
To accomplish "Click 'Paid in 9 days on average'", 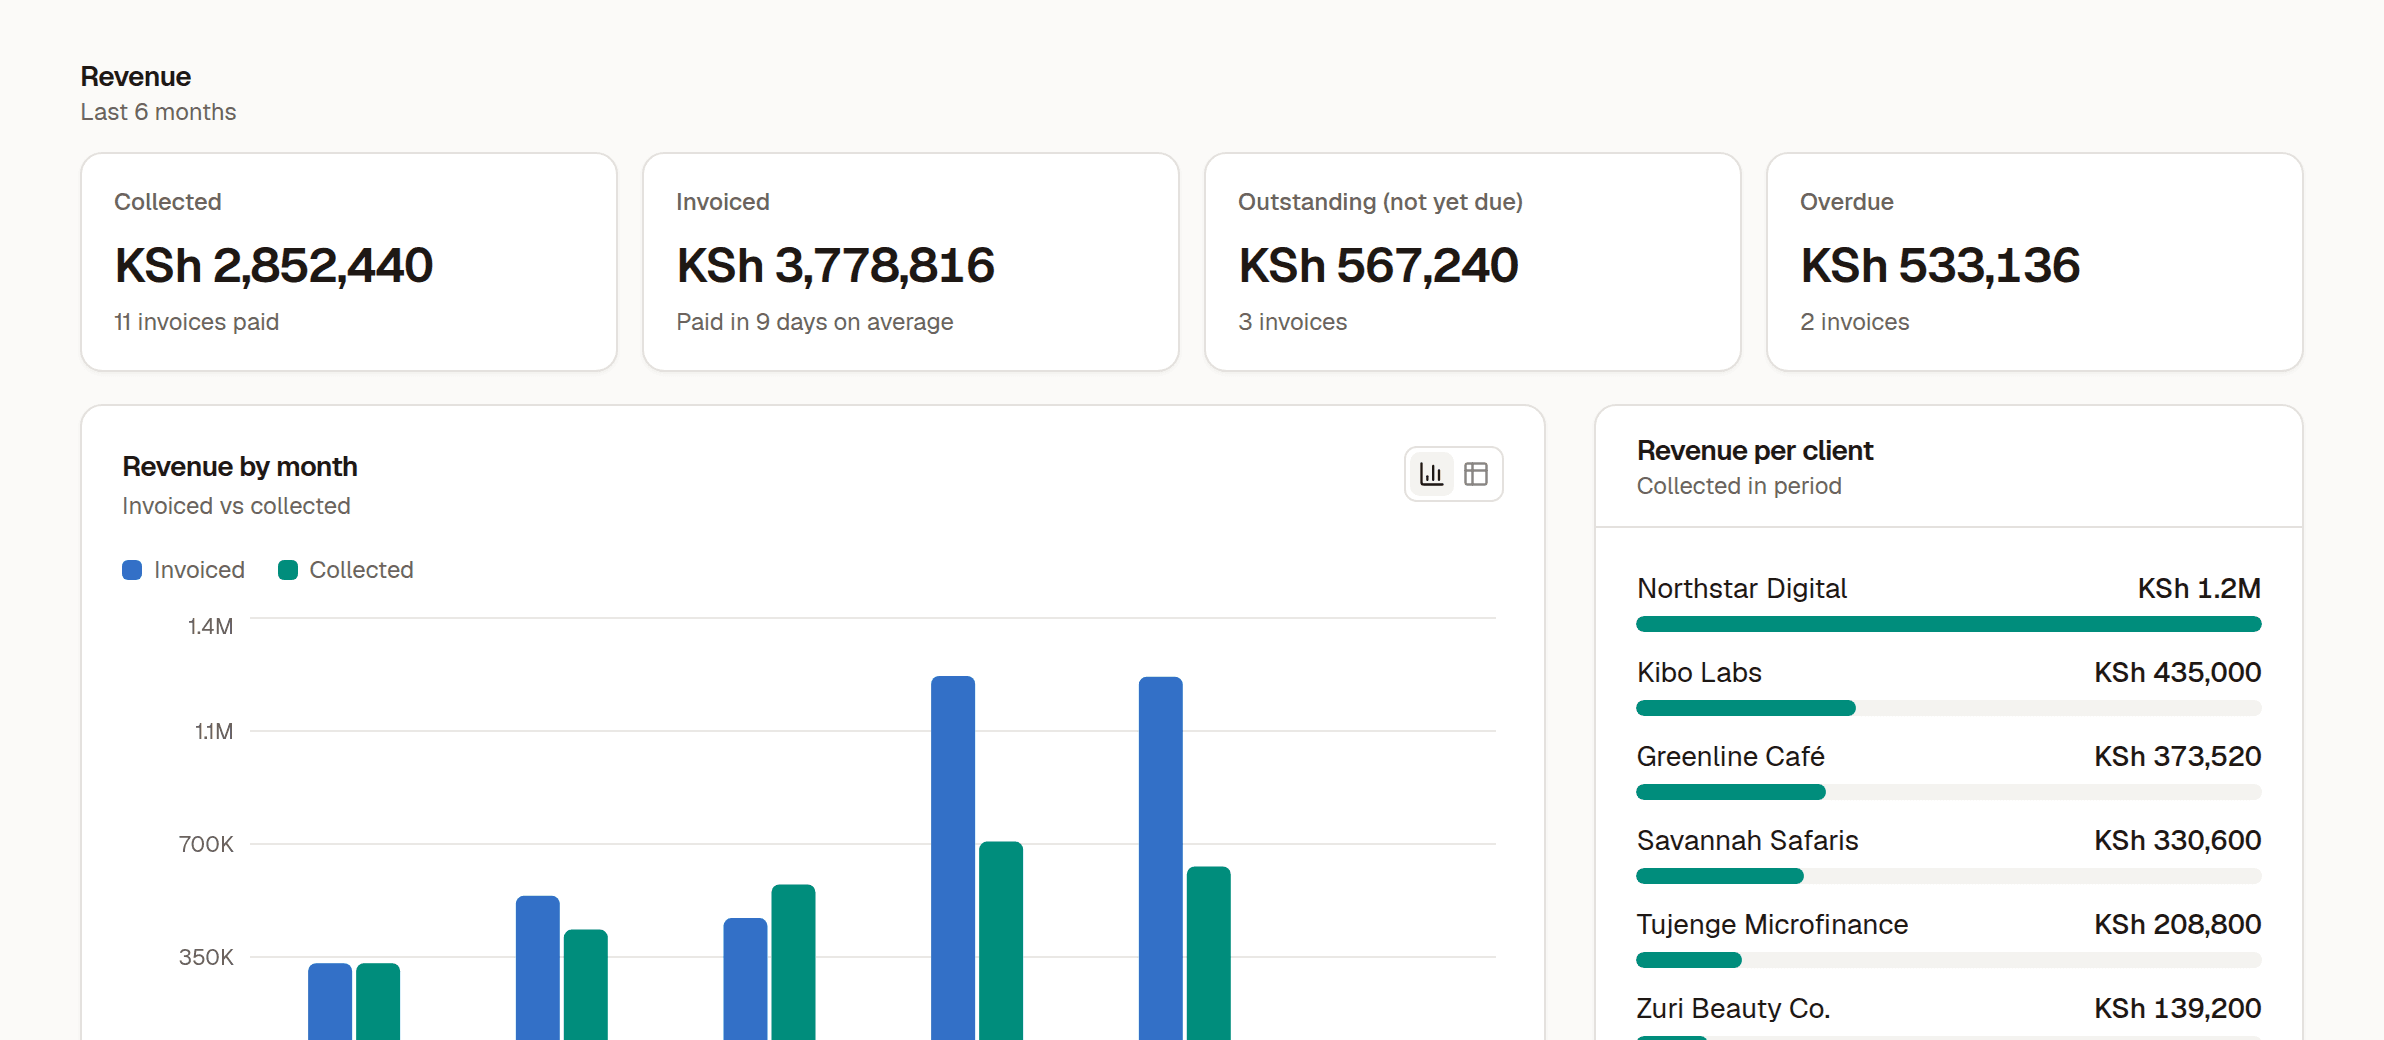I will (815, 322).
